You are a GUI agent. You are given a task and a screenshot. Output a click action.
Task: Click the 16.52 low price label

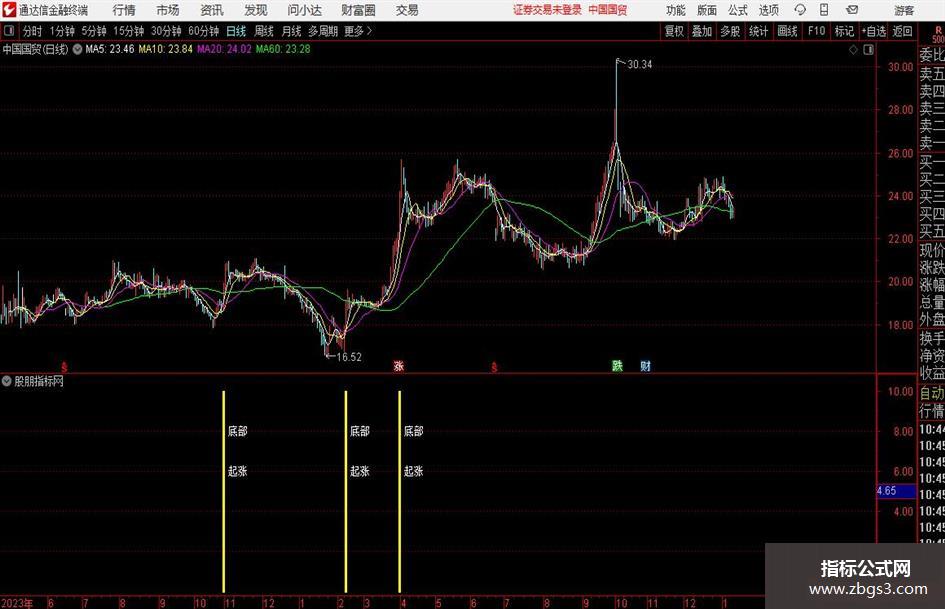click(349, 357)
